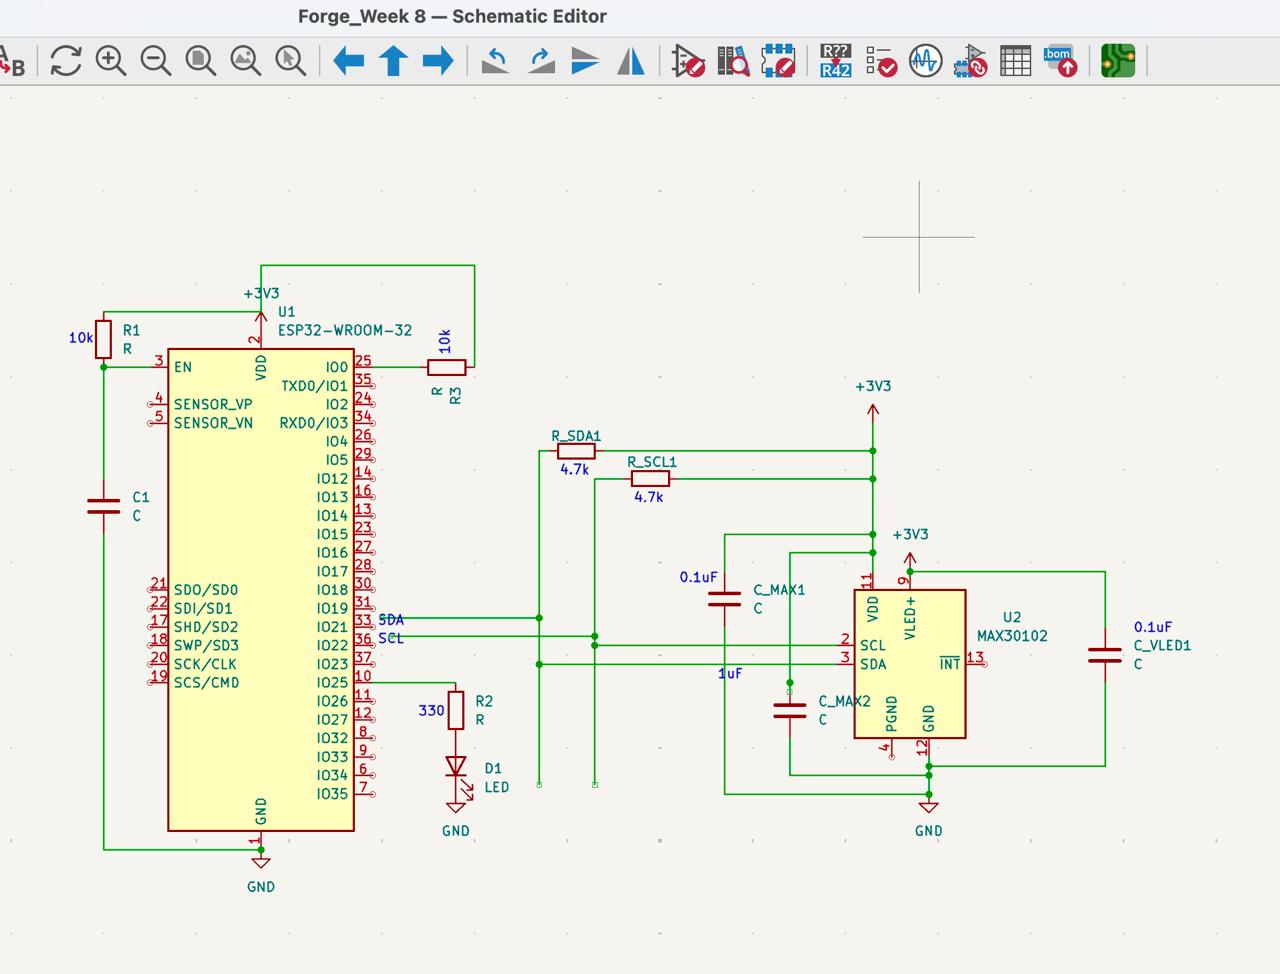Launch the circuit Simulator

(x=923, y=61)
